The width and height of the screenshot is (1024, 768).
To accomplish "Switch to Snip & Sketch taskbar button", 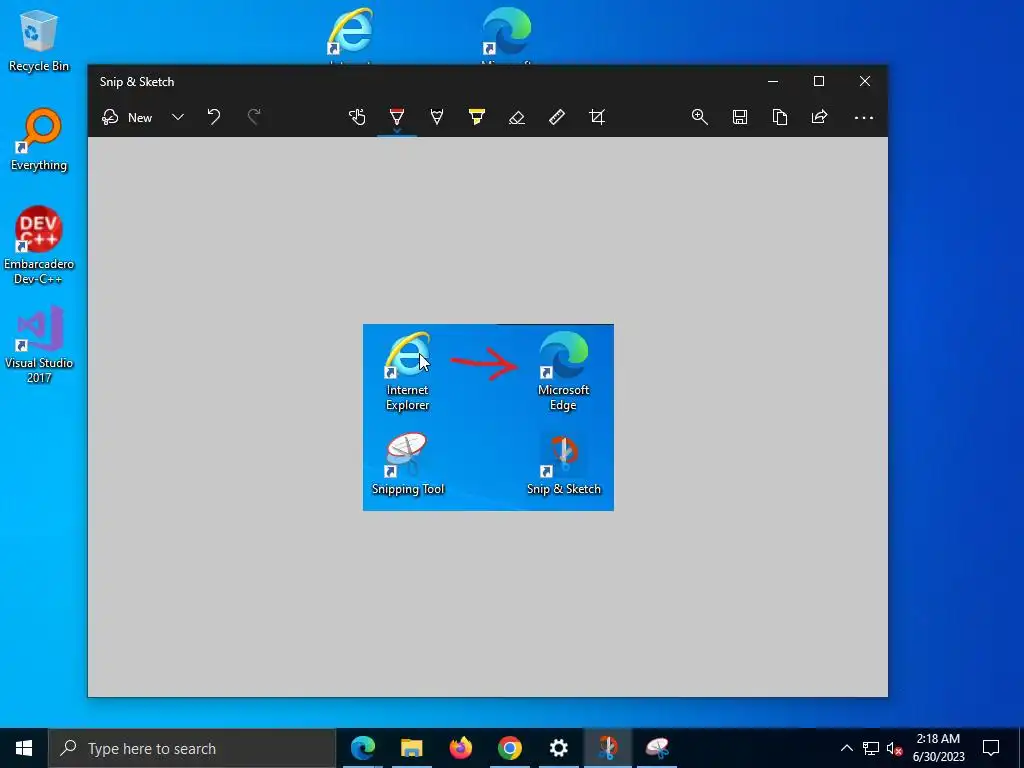I will 607,748.
